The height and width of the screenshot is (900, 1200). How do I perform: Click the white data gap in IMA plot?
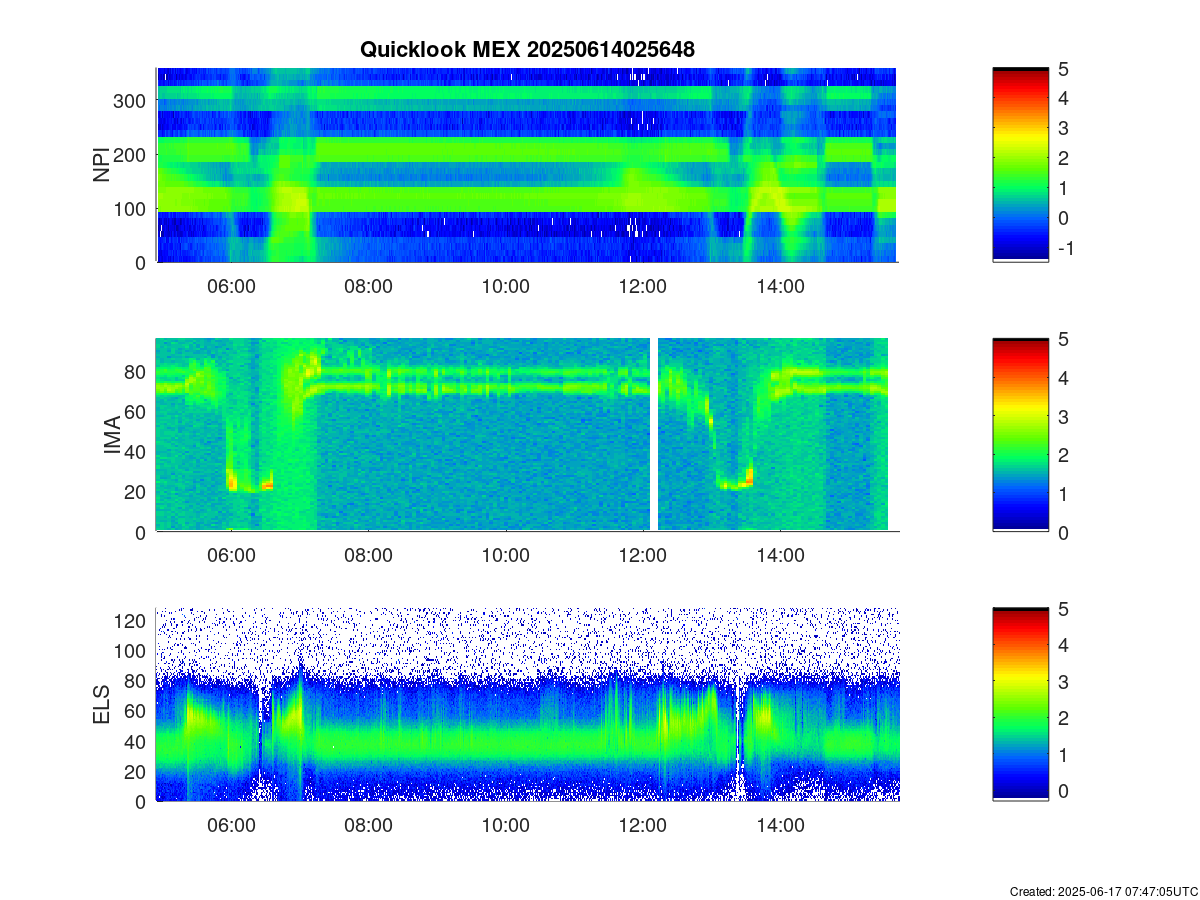[654, 435]
